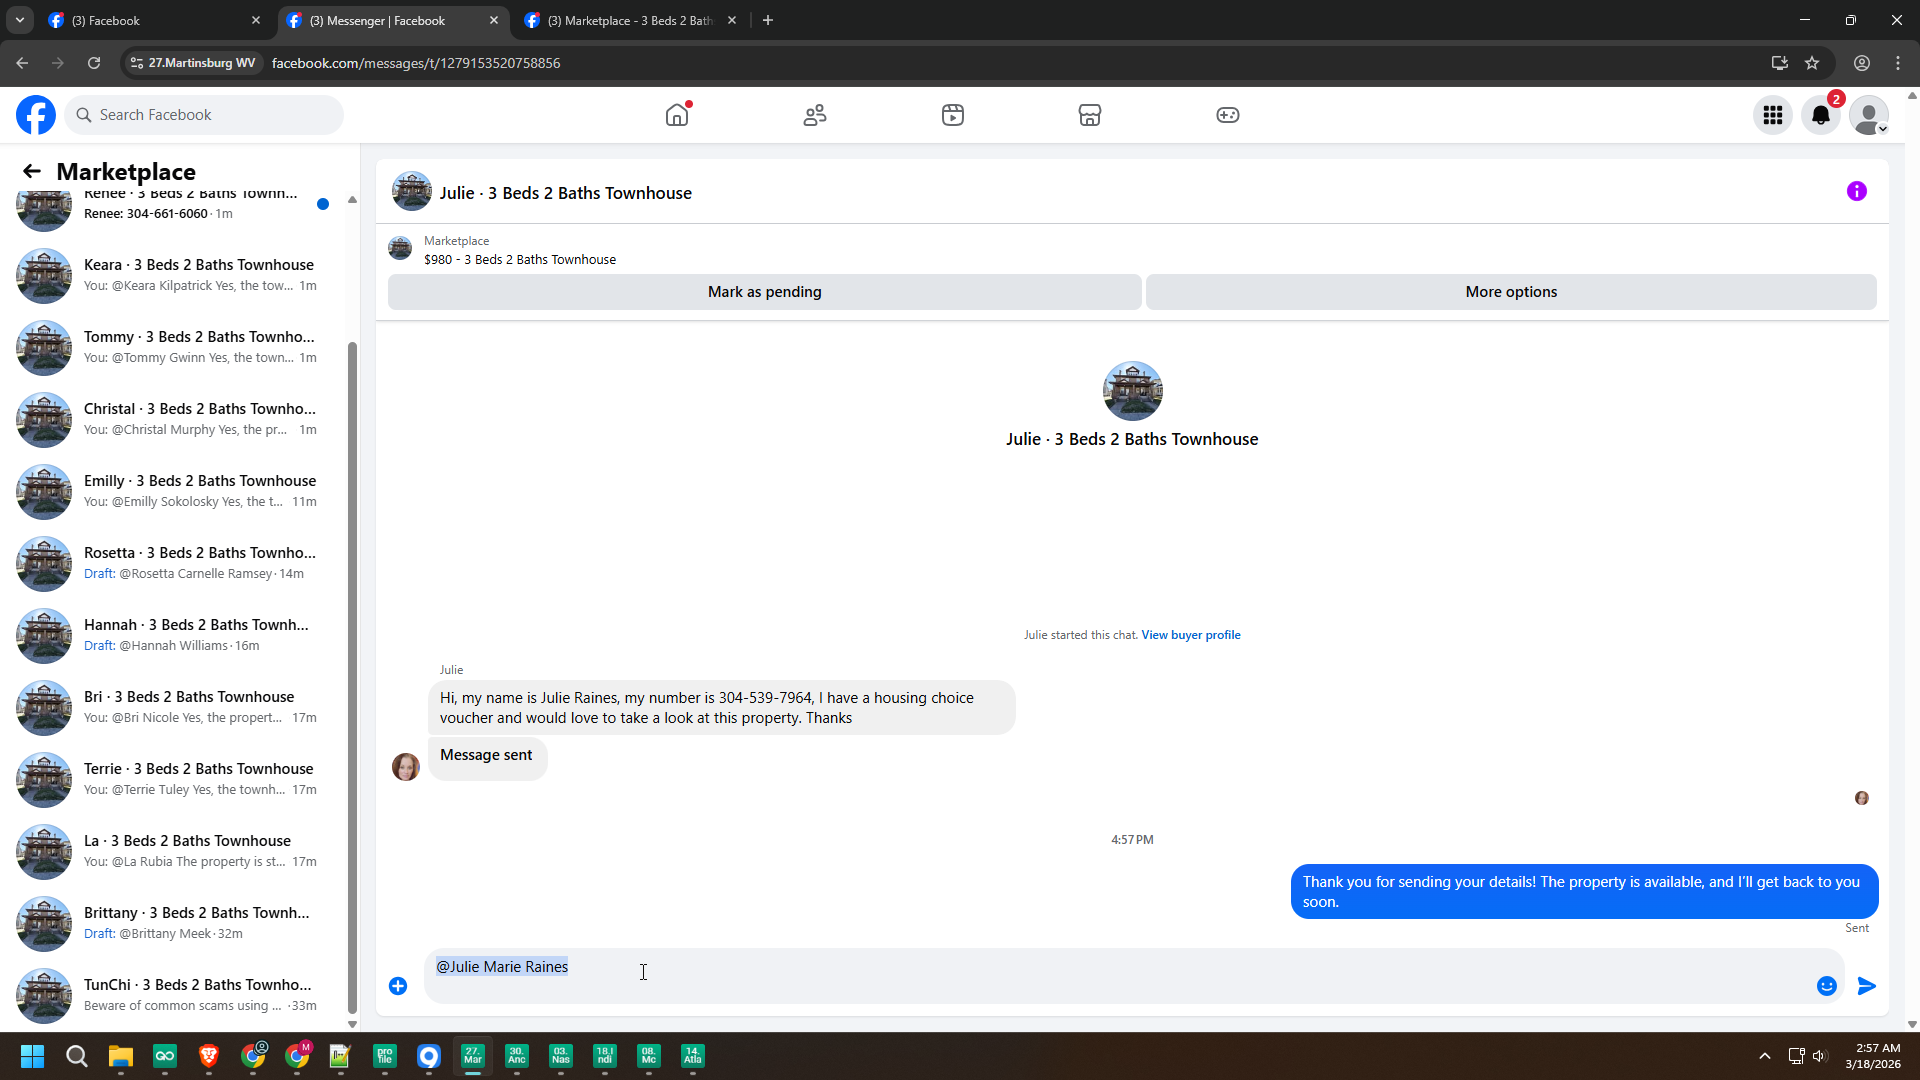Go to the Home feed icon
This screenshot has height=1080, width=1920.
[x=677, y=115]
